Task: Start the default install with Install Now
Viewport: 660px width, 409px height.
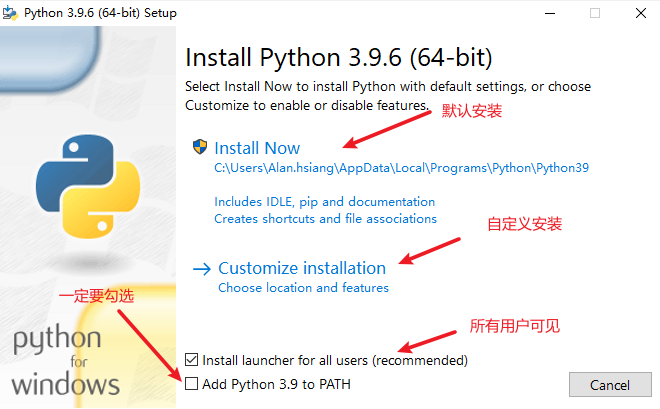Action: [257, 148]
